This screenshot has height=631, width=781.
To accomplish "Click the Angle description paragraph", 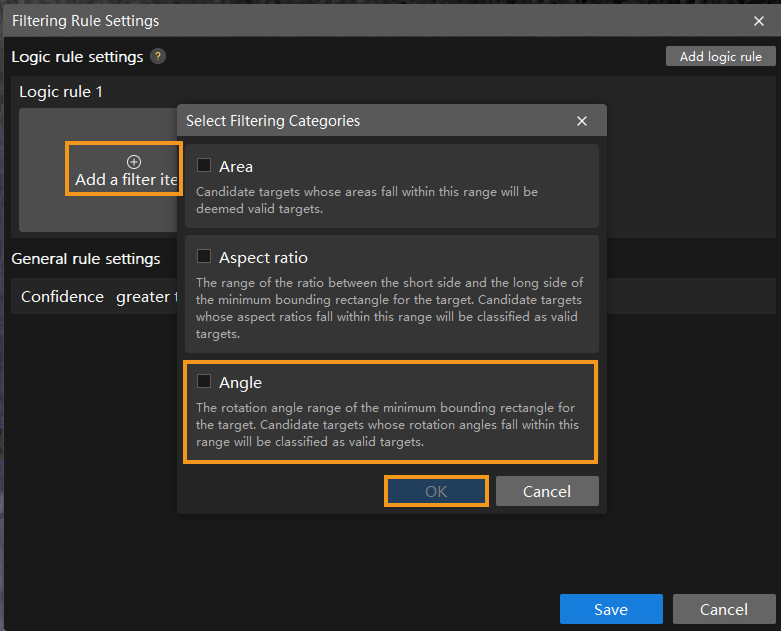I will pos(387,425).
